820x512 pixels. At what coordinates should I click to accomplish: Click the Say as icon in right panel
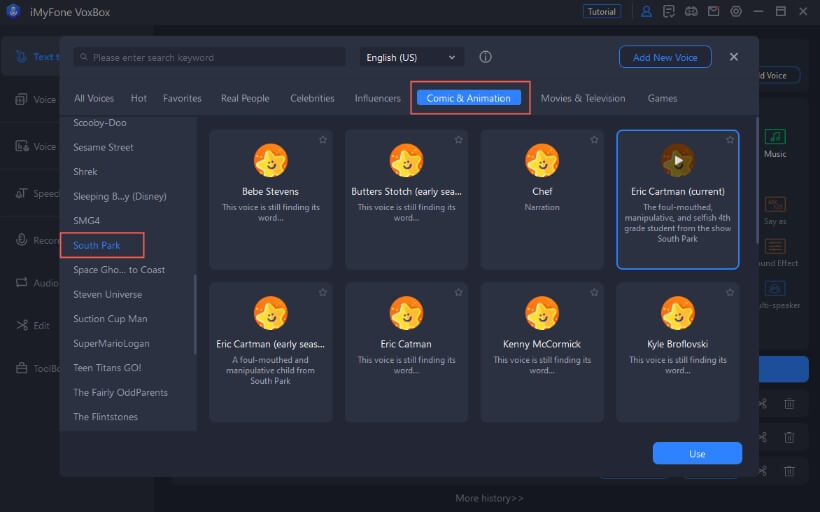tap(775, 204)
